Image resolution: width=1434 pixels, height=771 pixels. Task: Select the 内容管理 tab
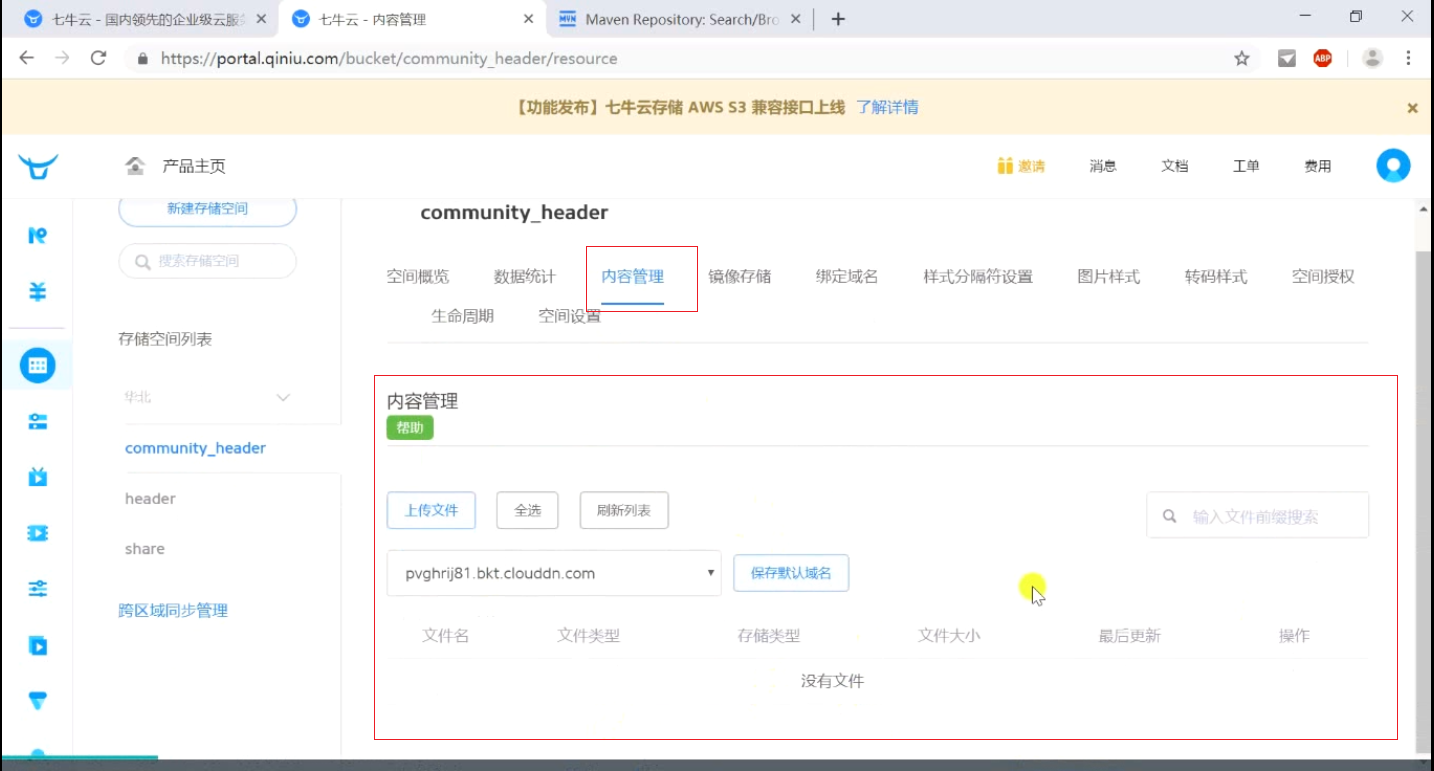[633, 277]
